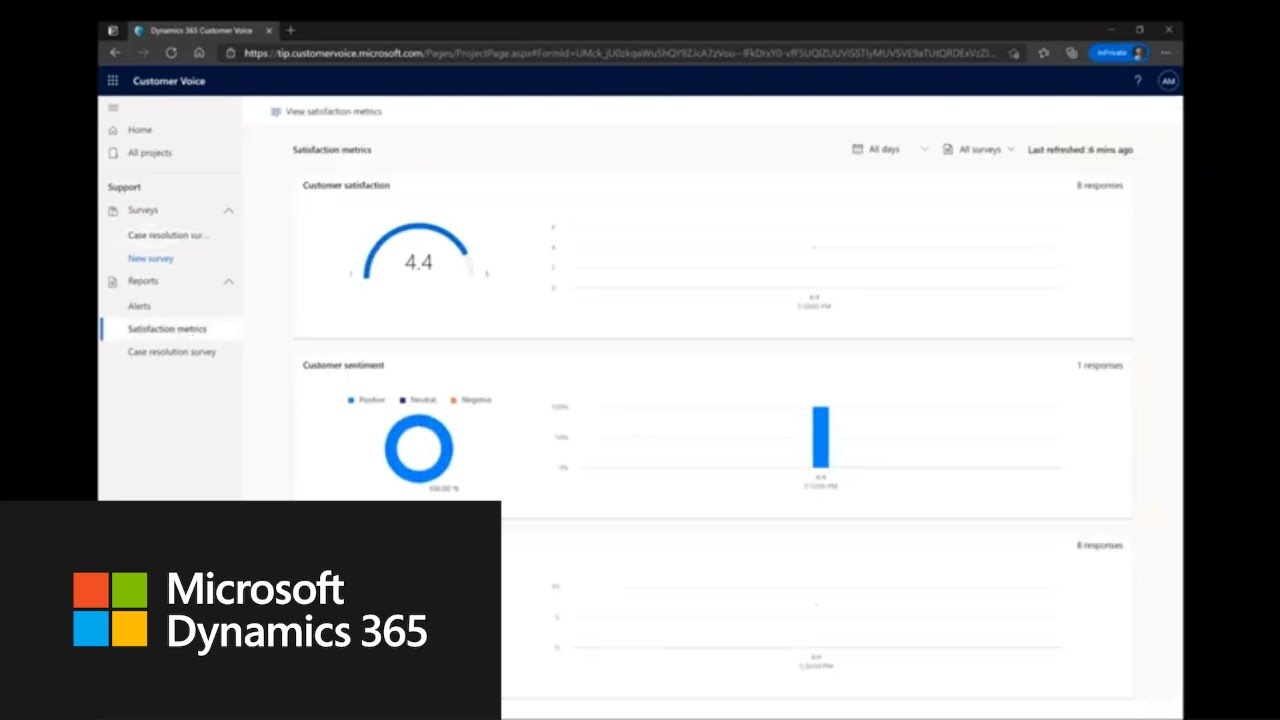1280x720 pixels.
Task: Open Alerts report
Action: [139, 306]
